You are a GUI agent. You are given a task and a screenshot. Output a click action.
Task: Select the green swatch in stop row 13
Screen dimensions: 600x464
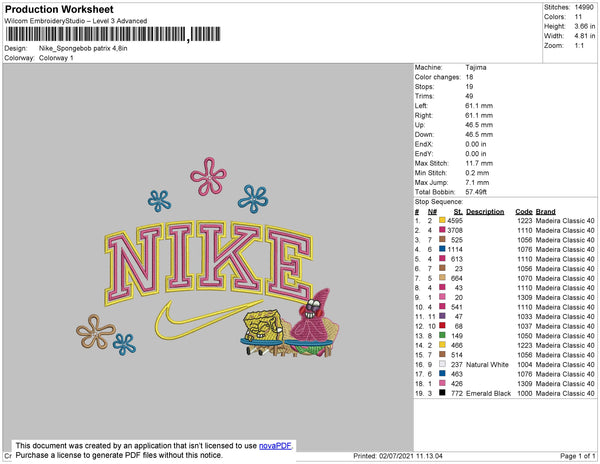[442, 335]
